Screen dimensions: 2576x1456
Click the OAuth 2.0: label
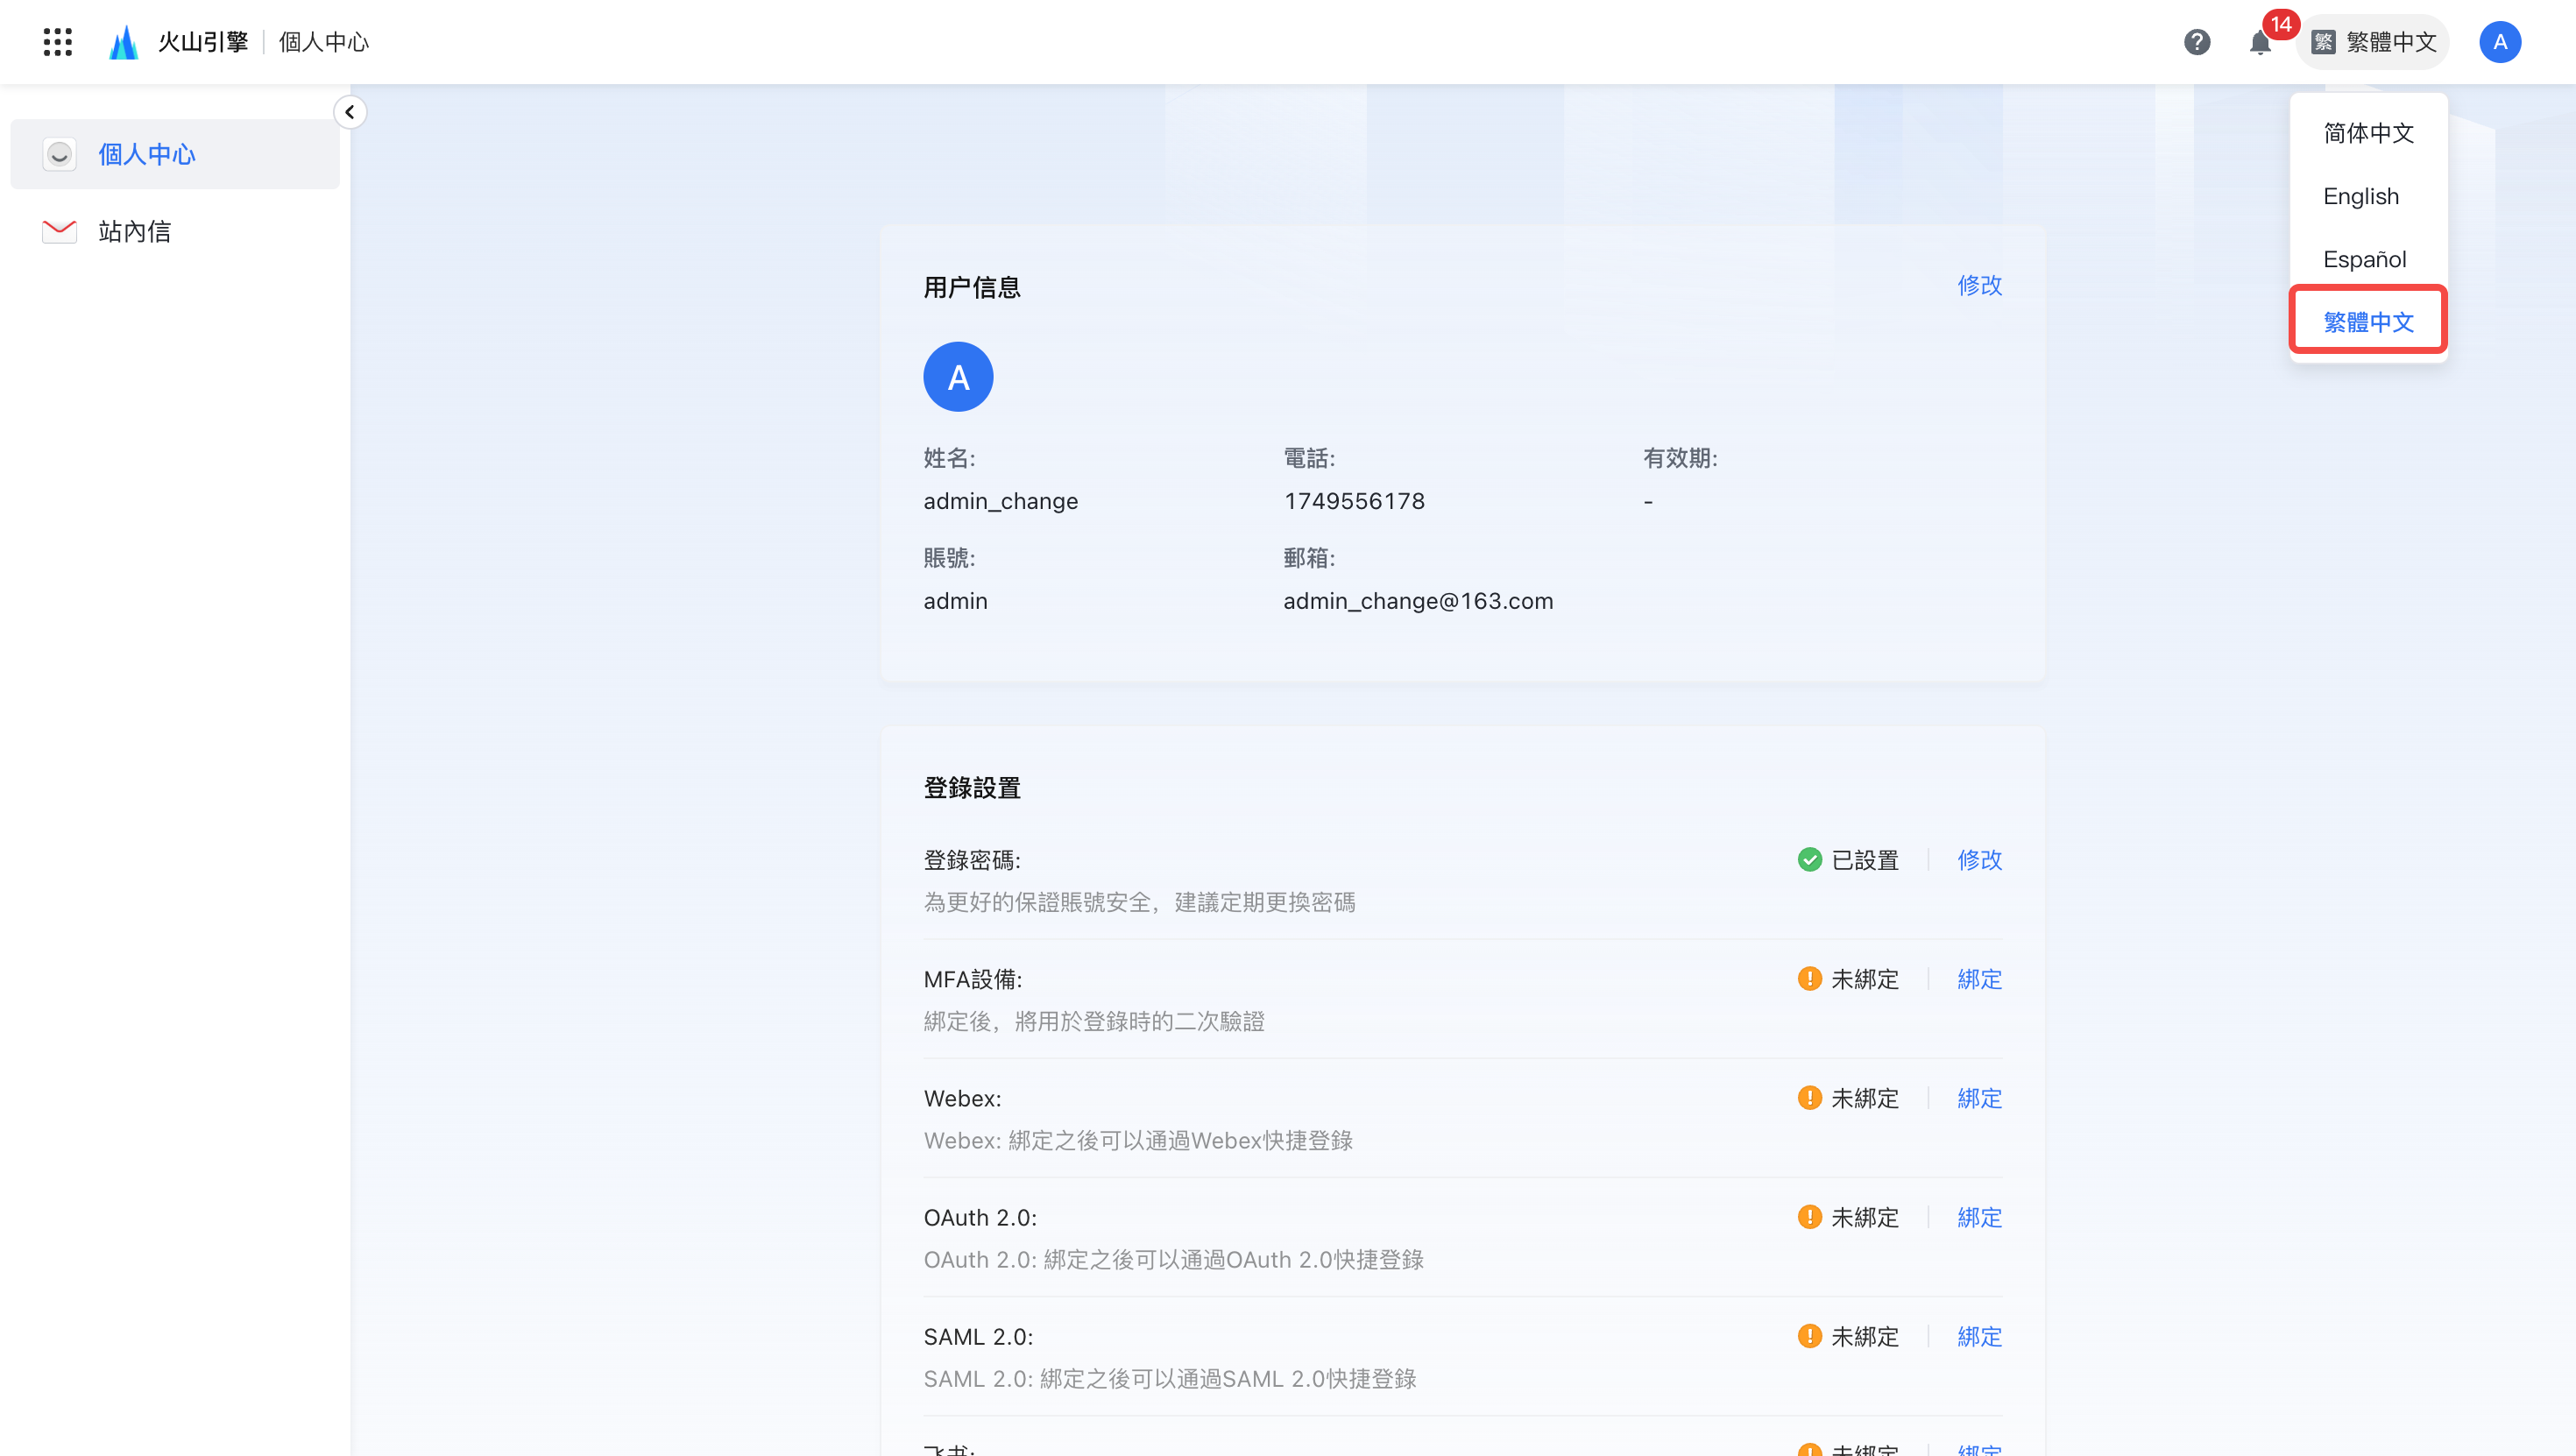[x=980, y=1217]
